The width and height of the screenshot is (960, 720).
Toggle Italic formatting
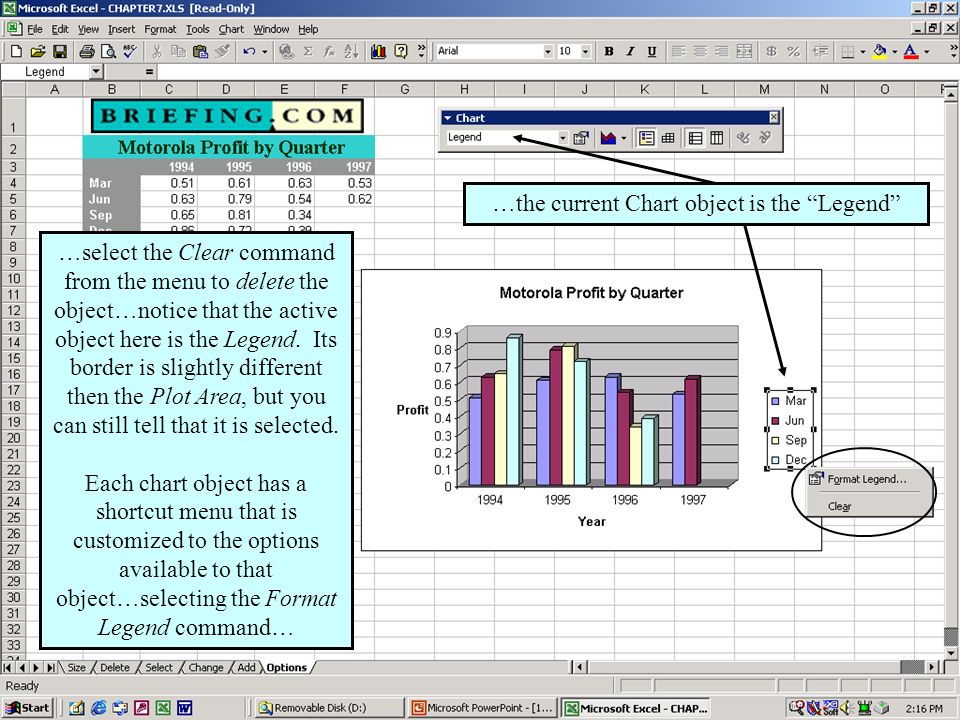630,51
